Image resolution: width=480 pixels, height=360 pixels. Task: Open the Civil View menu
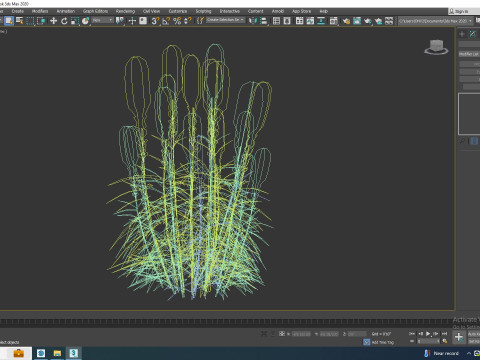(151, 11)
